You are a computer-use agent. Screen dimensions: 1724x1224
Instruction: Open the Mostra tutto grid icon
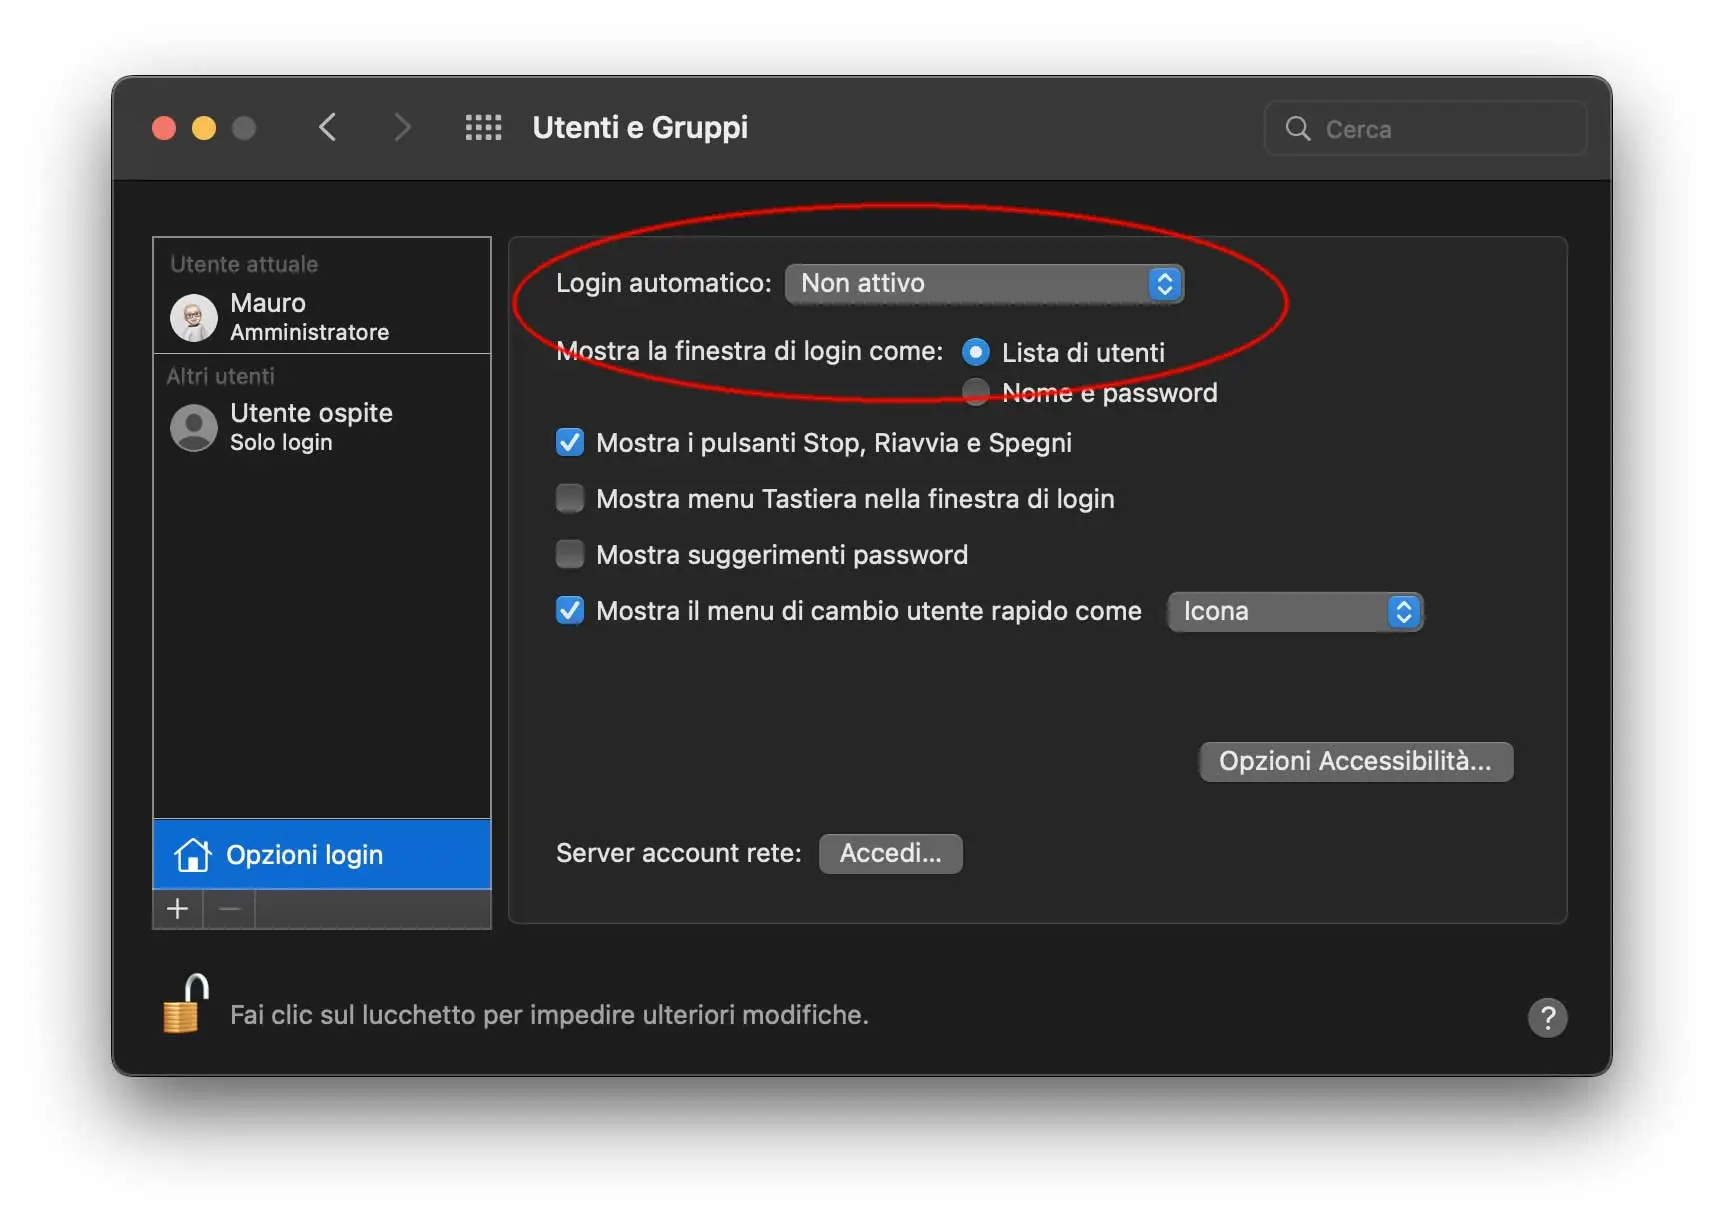pyautogui.click(x=483, y=127)
